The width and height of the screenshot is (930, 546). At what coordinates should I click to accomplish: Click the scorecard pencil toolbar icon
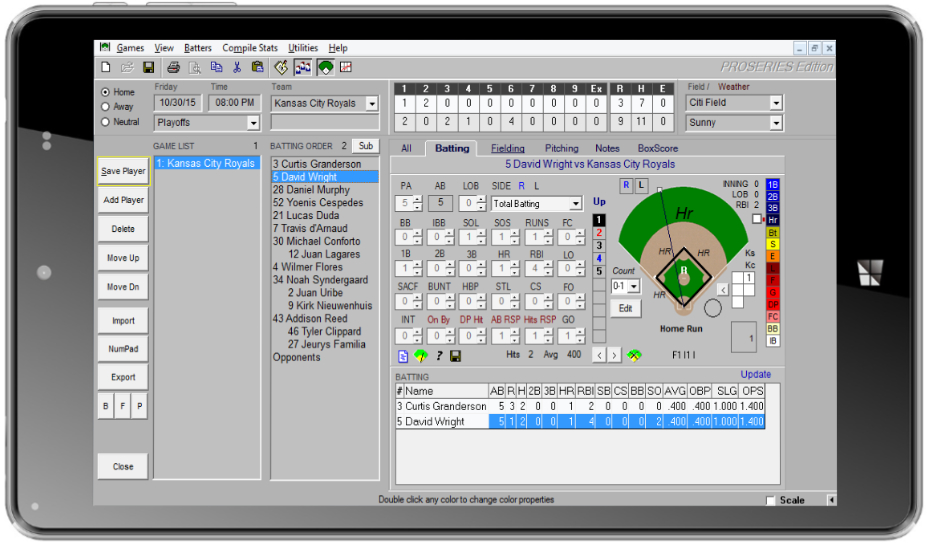click(x=281, y=67)
